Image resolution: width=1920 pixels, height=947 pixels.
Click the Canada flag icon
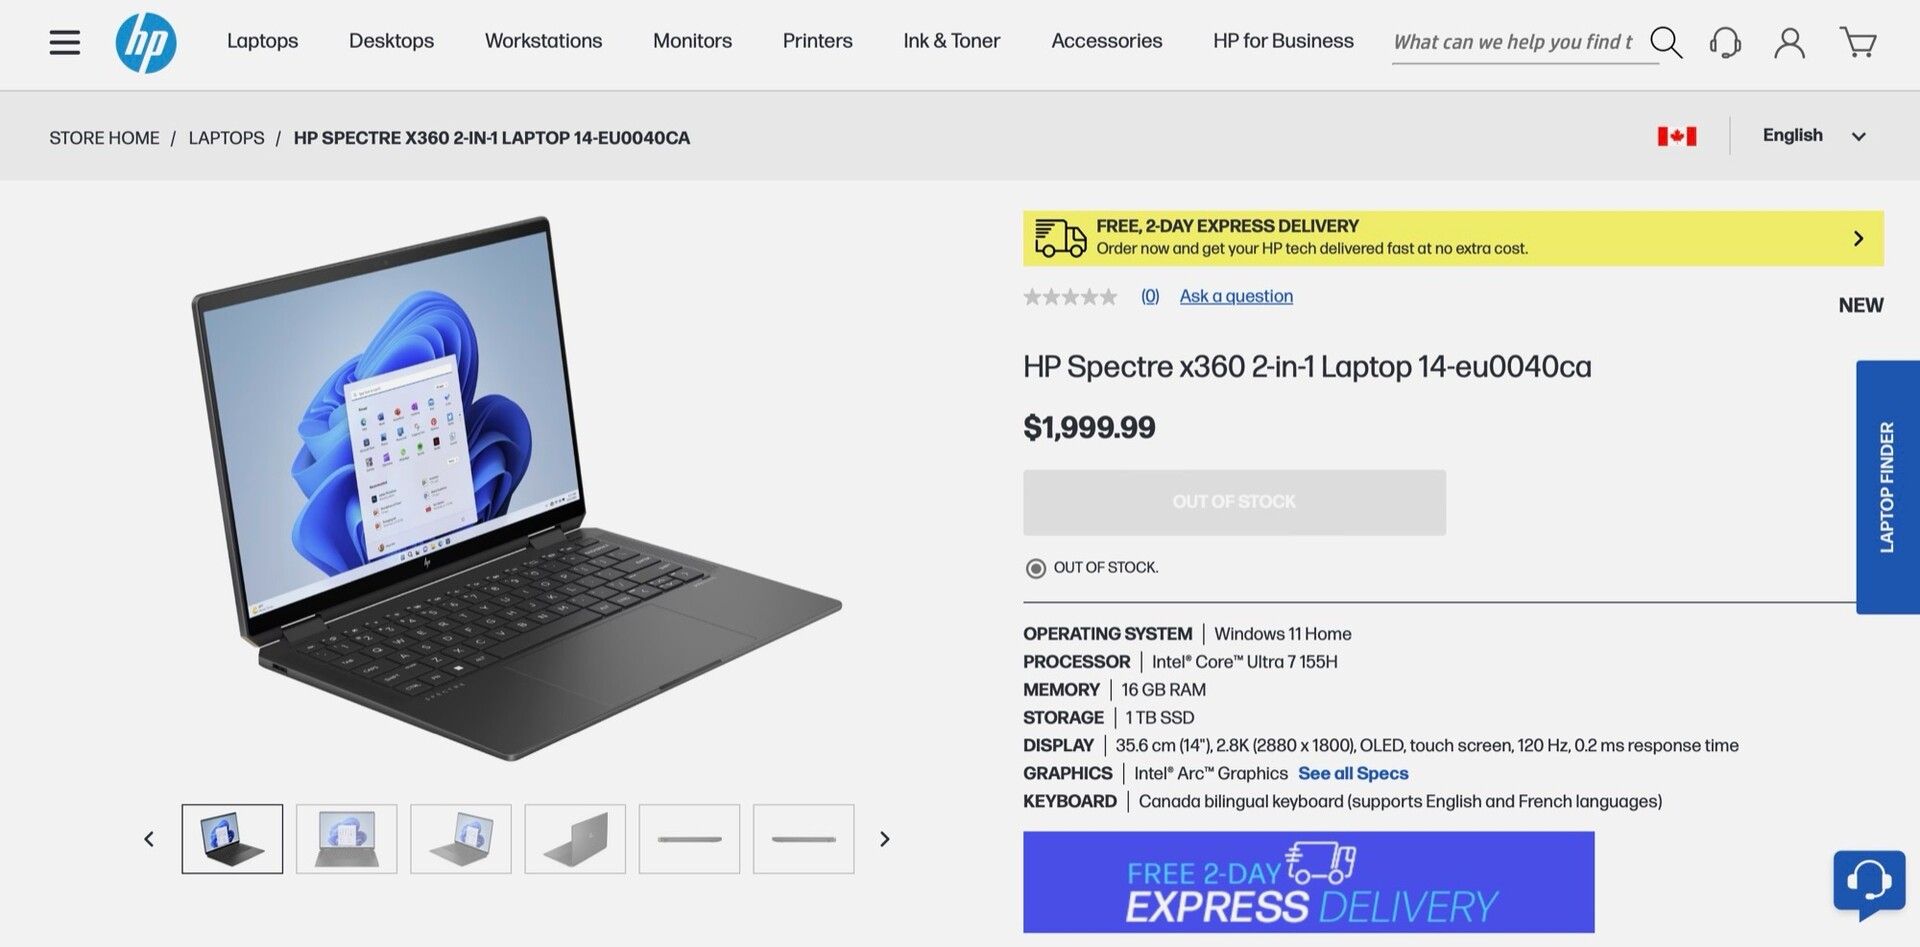1677,136
